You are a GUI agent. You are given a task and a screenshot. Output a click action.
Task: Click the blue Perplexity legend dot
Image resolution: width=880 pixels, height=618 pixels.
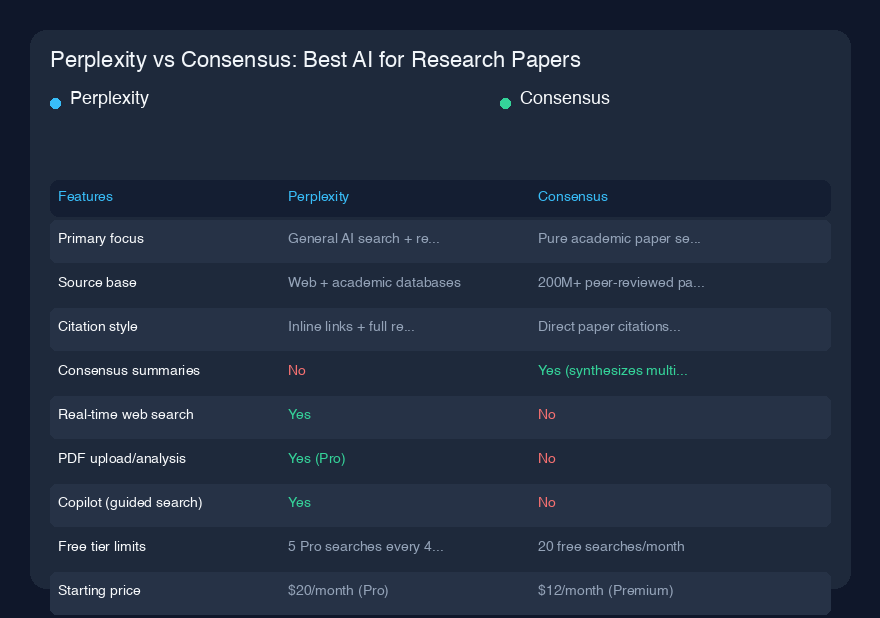pyautogui.click(x=56, y=103)
